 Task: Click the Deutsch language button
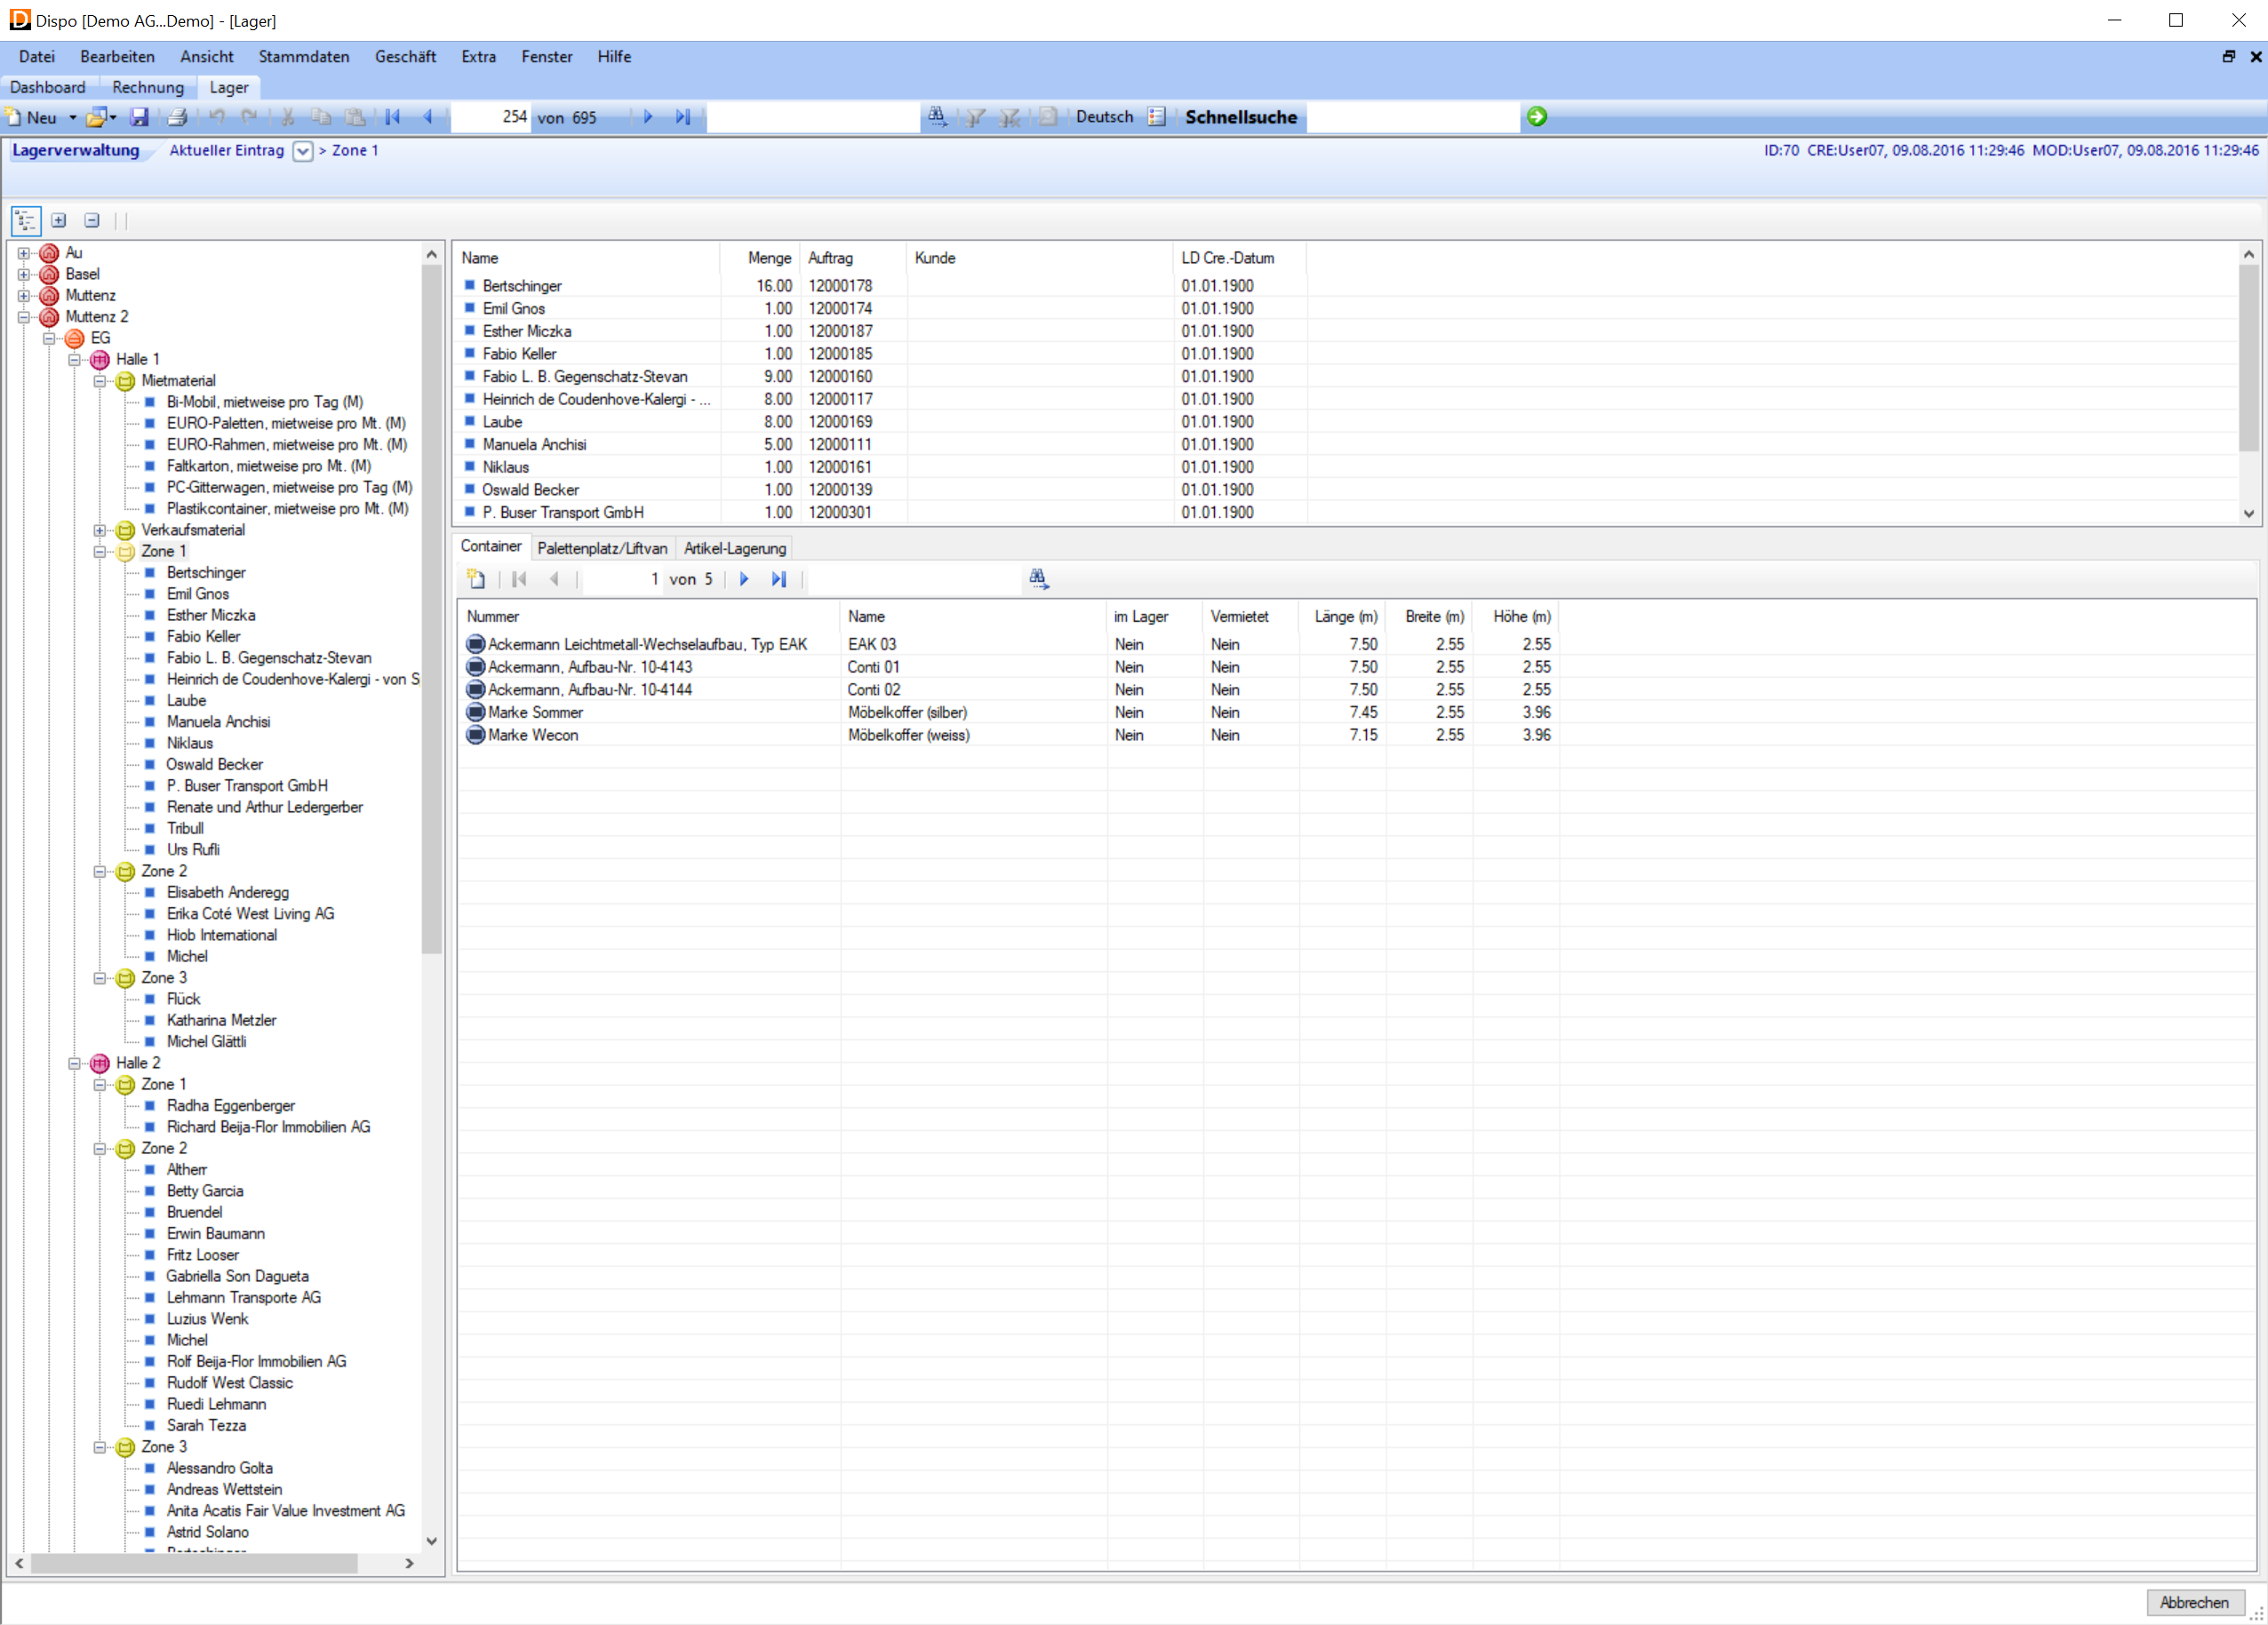coord(1104,117)
